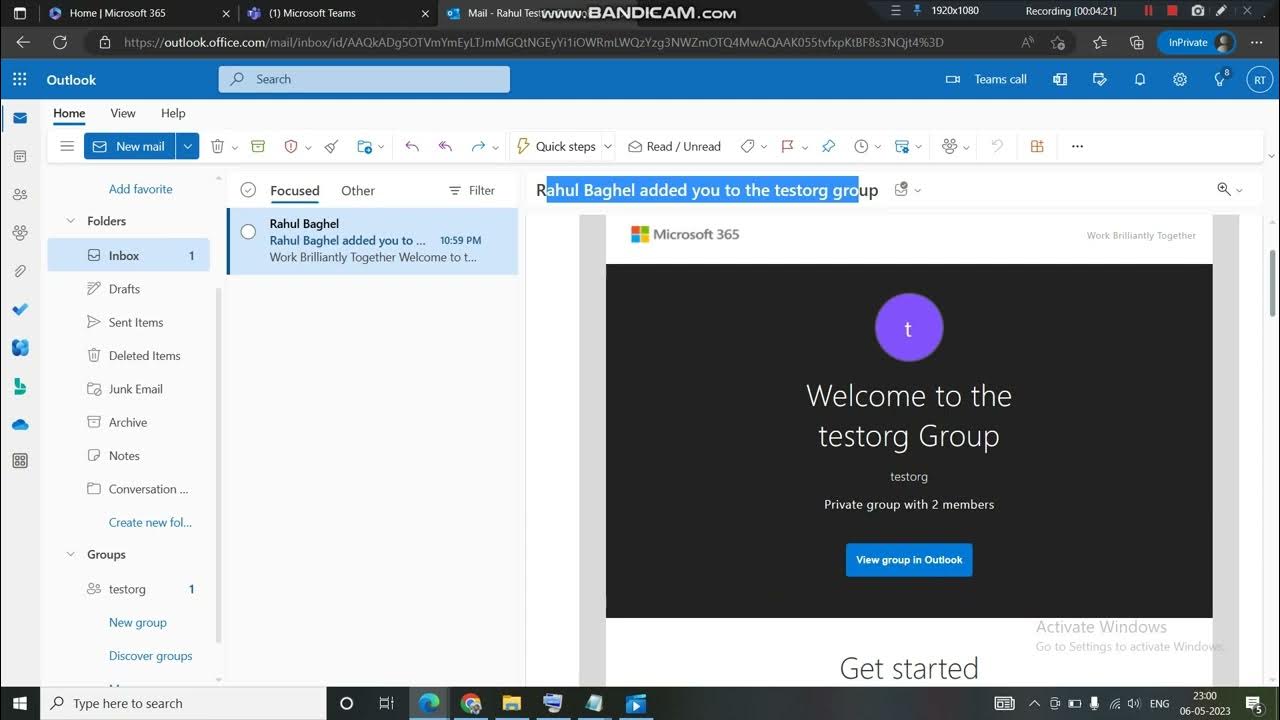
Task: Click the New group link
Action: click(138, 622)
